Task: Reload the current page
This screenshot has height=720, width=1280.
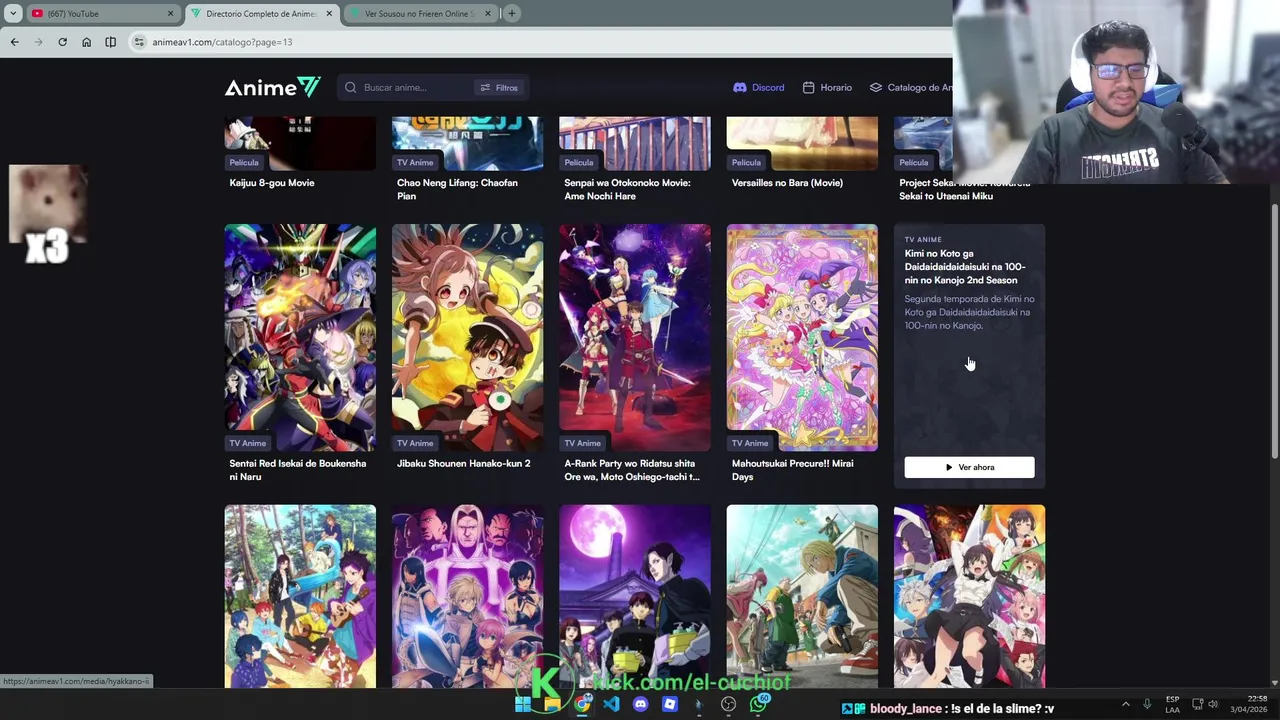Action: (62, 42)
